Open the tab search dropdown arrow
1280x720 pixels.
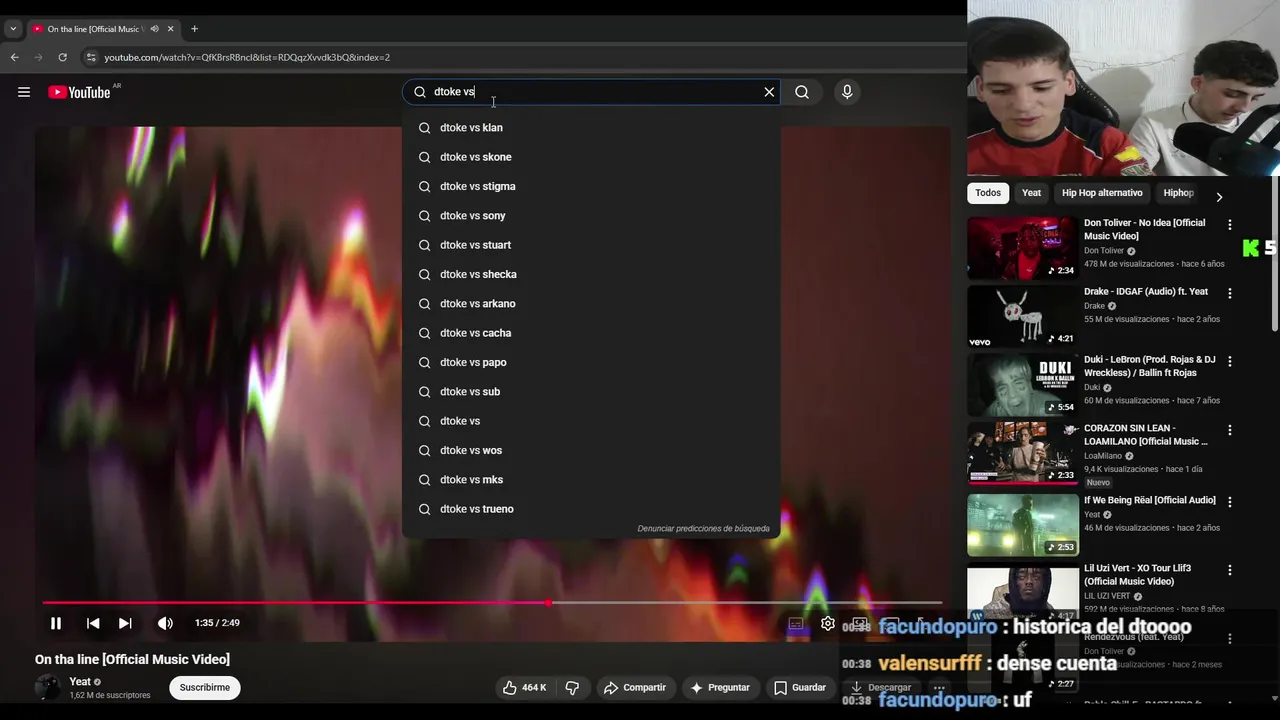pyautogui.click(x=13, y=29)
